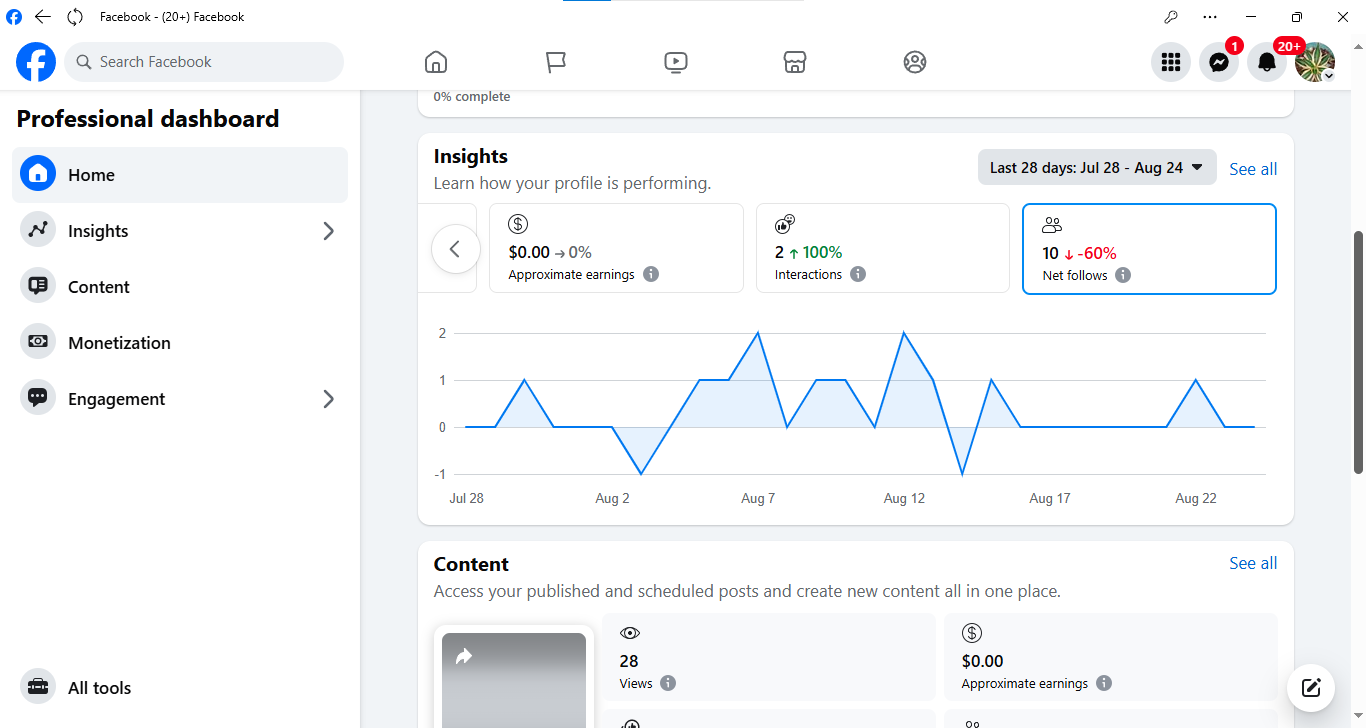The height and width of the screenshot is (728, 1366).
Task: Click the Facebook logo
Action: (x=36, y=62)
